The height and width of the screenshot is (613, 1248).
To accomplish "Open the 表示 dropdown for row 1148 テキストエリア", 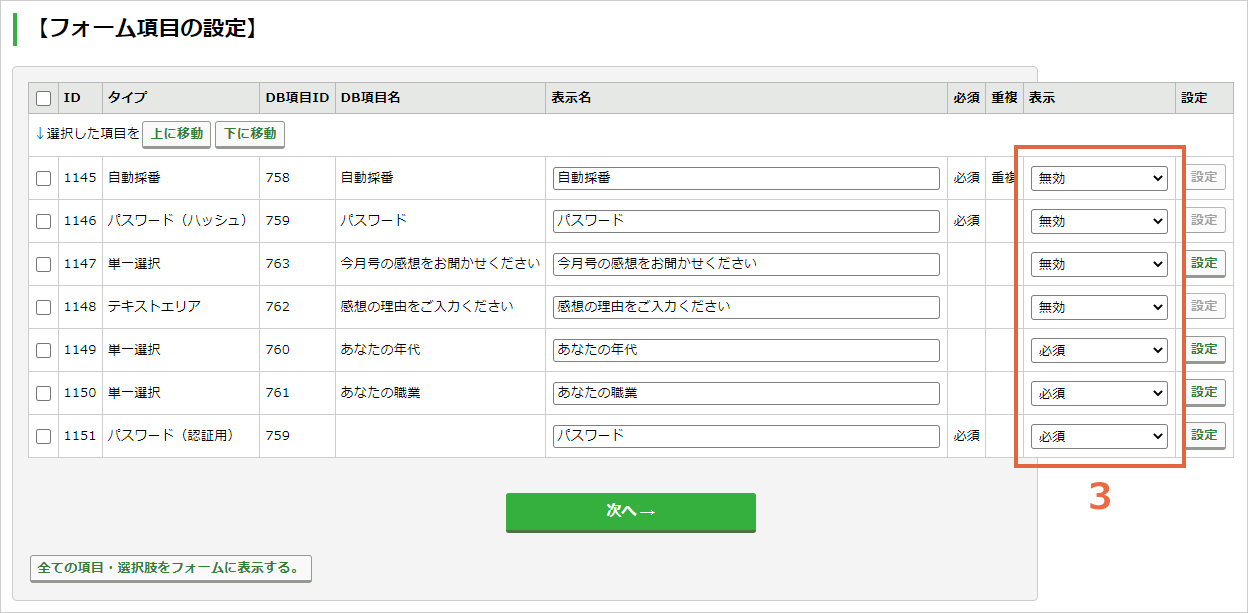I will point(1099,307).
